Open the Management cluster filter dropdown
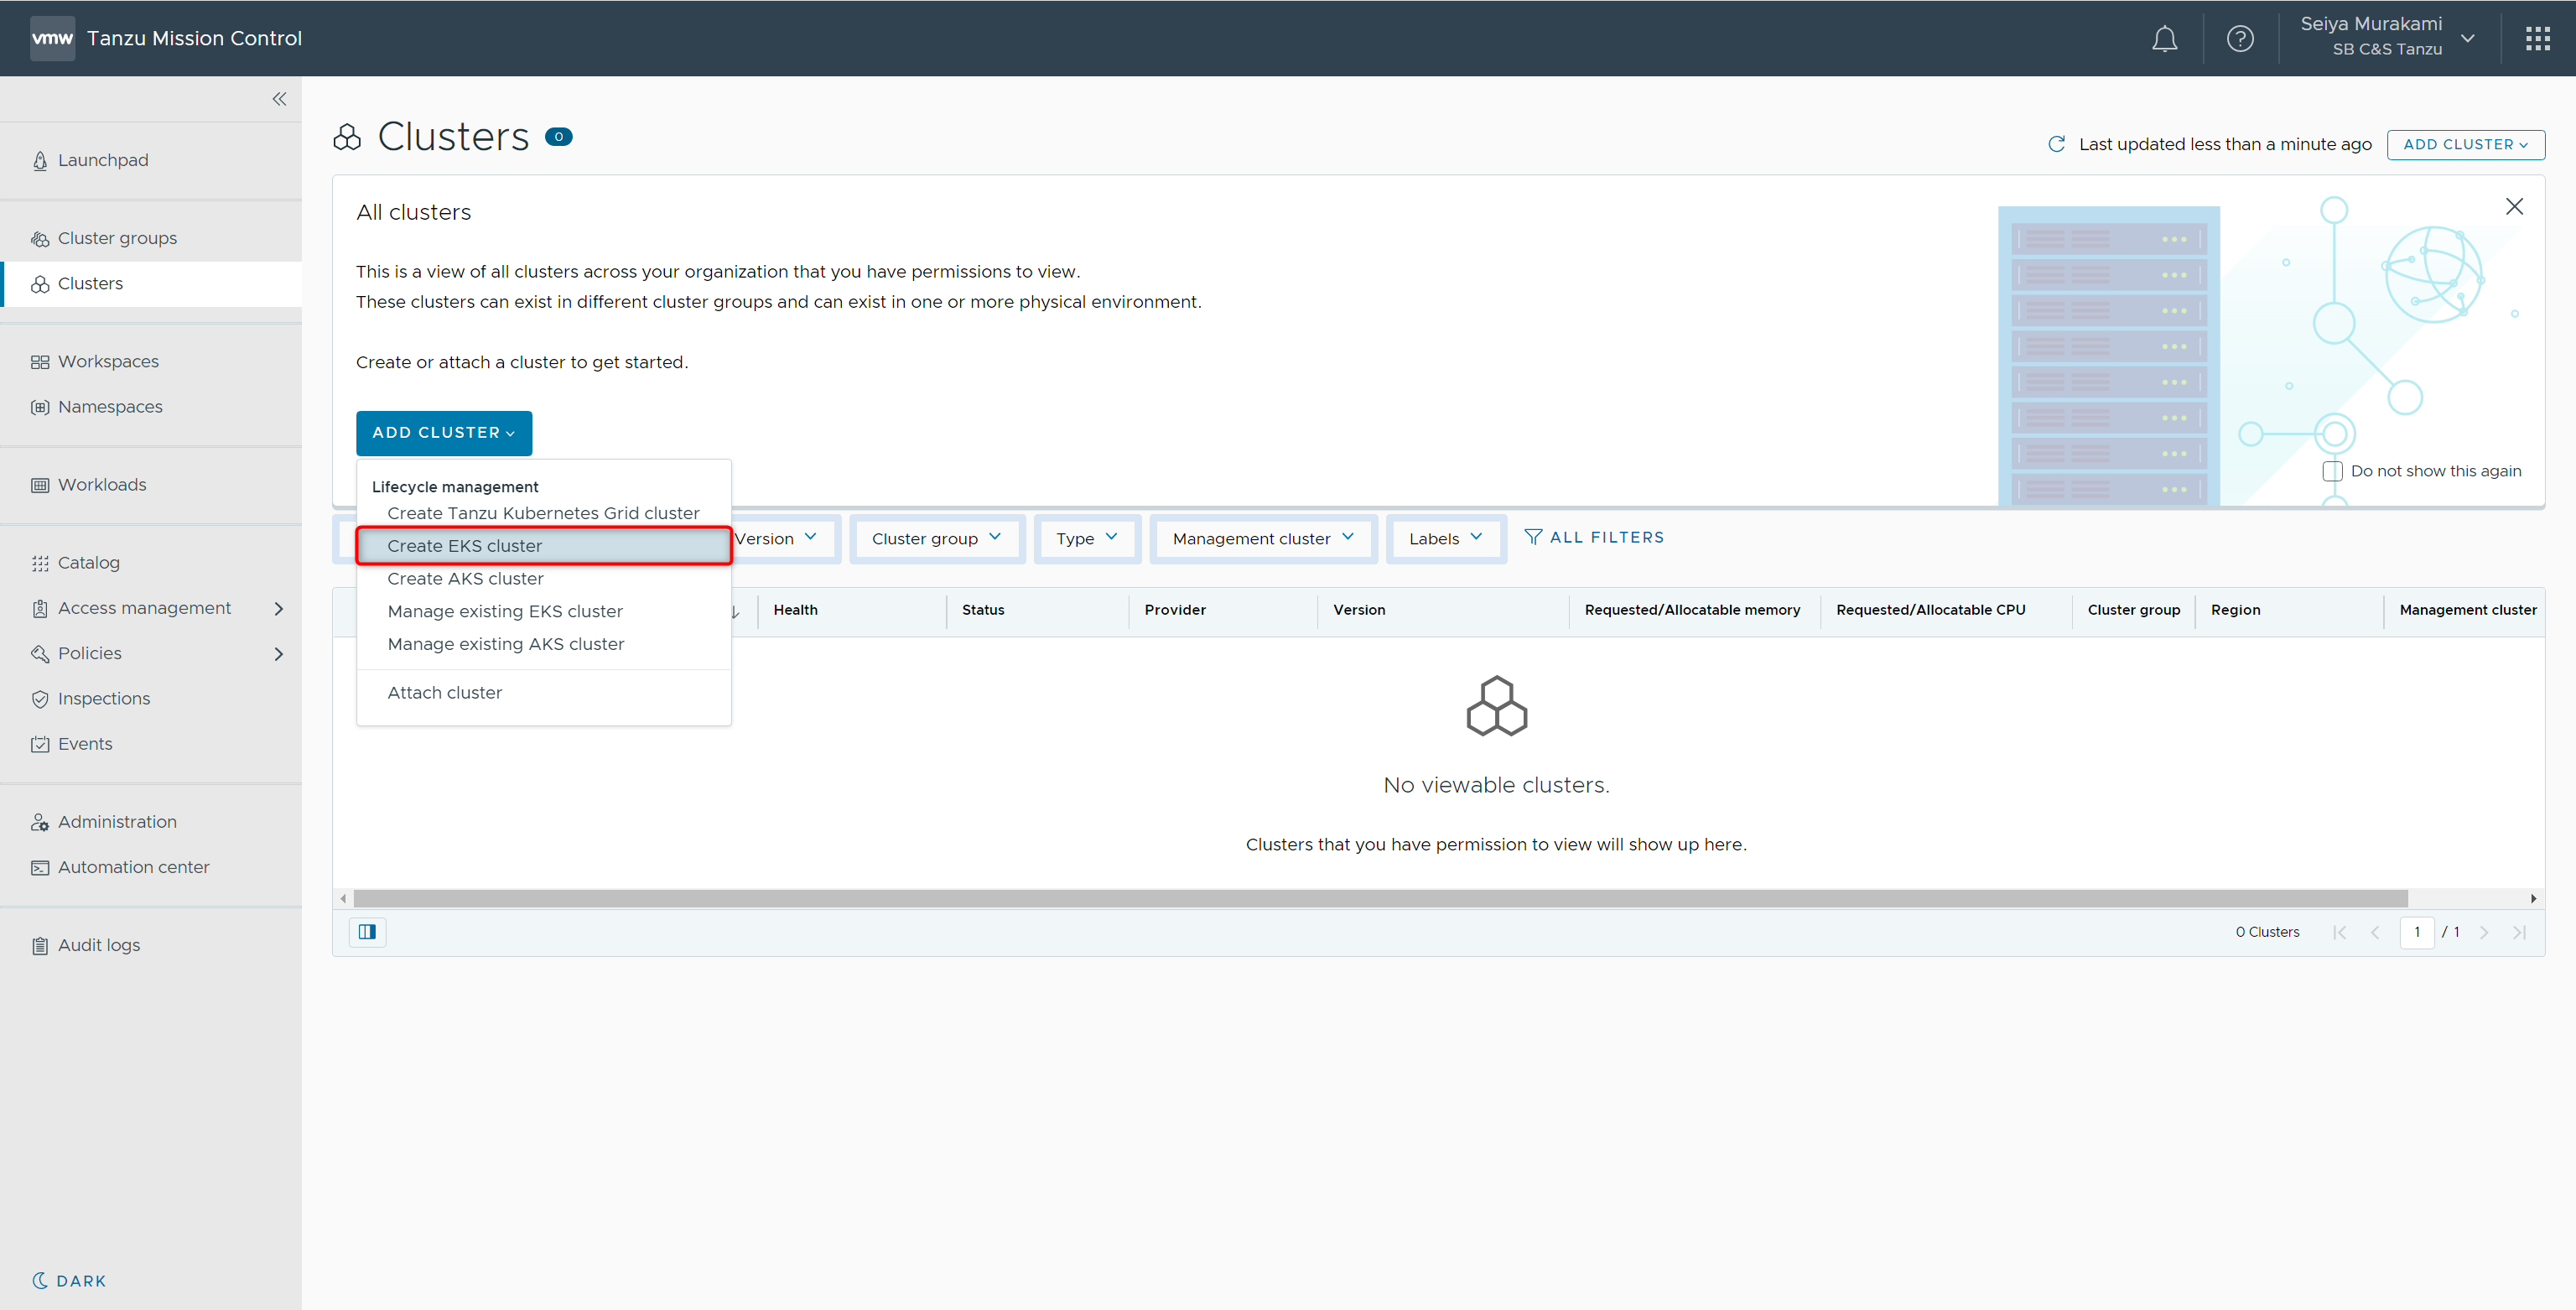Image resolution: width=2576 pixels, height=1310 pixels. coord(1262,538)
